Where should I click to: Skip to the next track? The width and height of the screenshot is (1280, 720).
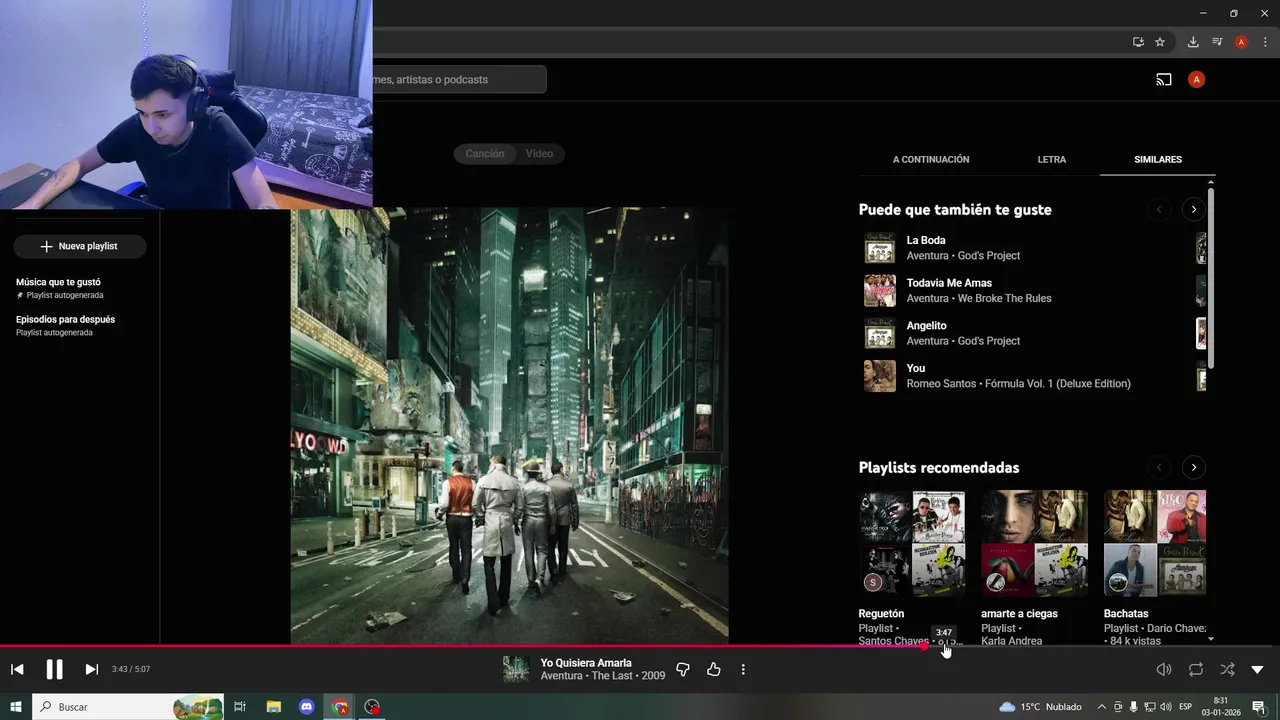click(x=91, y=669)
